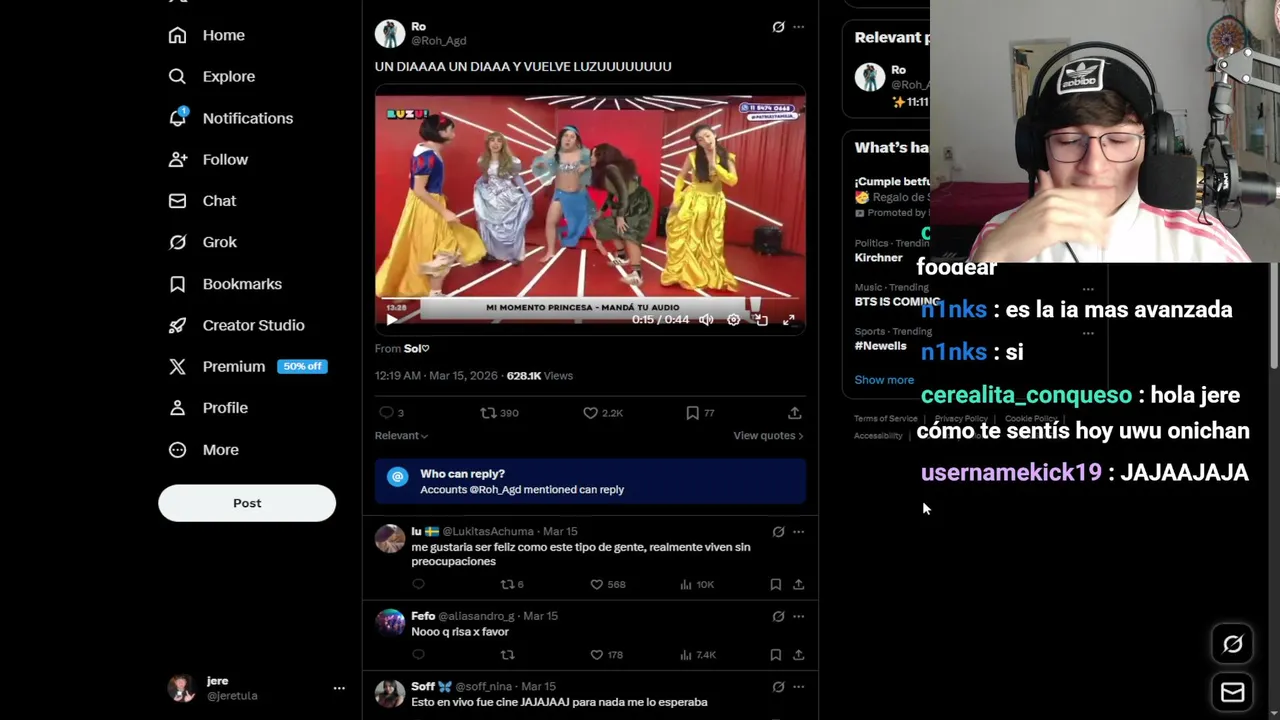Open Notifications in the sidebar
The width and height of the screenshot is (1280, 720).
[231, 118]
